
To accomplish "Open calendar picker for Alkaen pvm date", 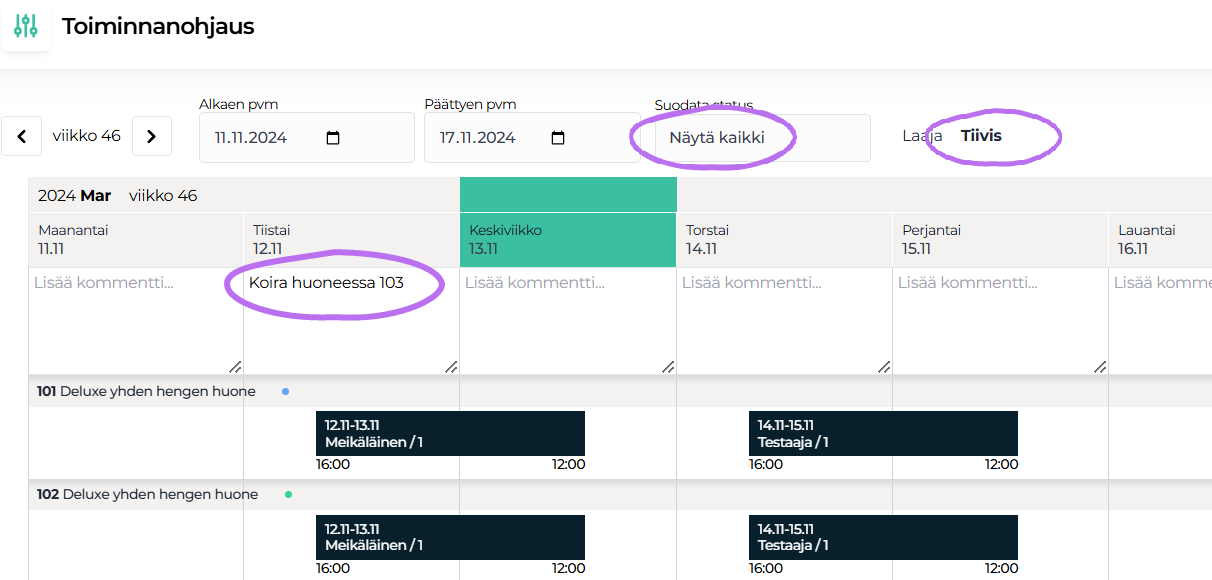I will 333,138.
